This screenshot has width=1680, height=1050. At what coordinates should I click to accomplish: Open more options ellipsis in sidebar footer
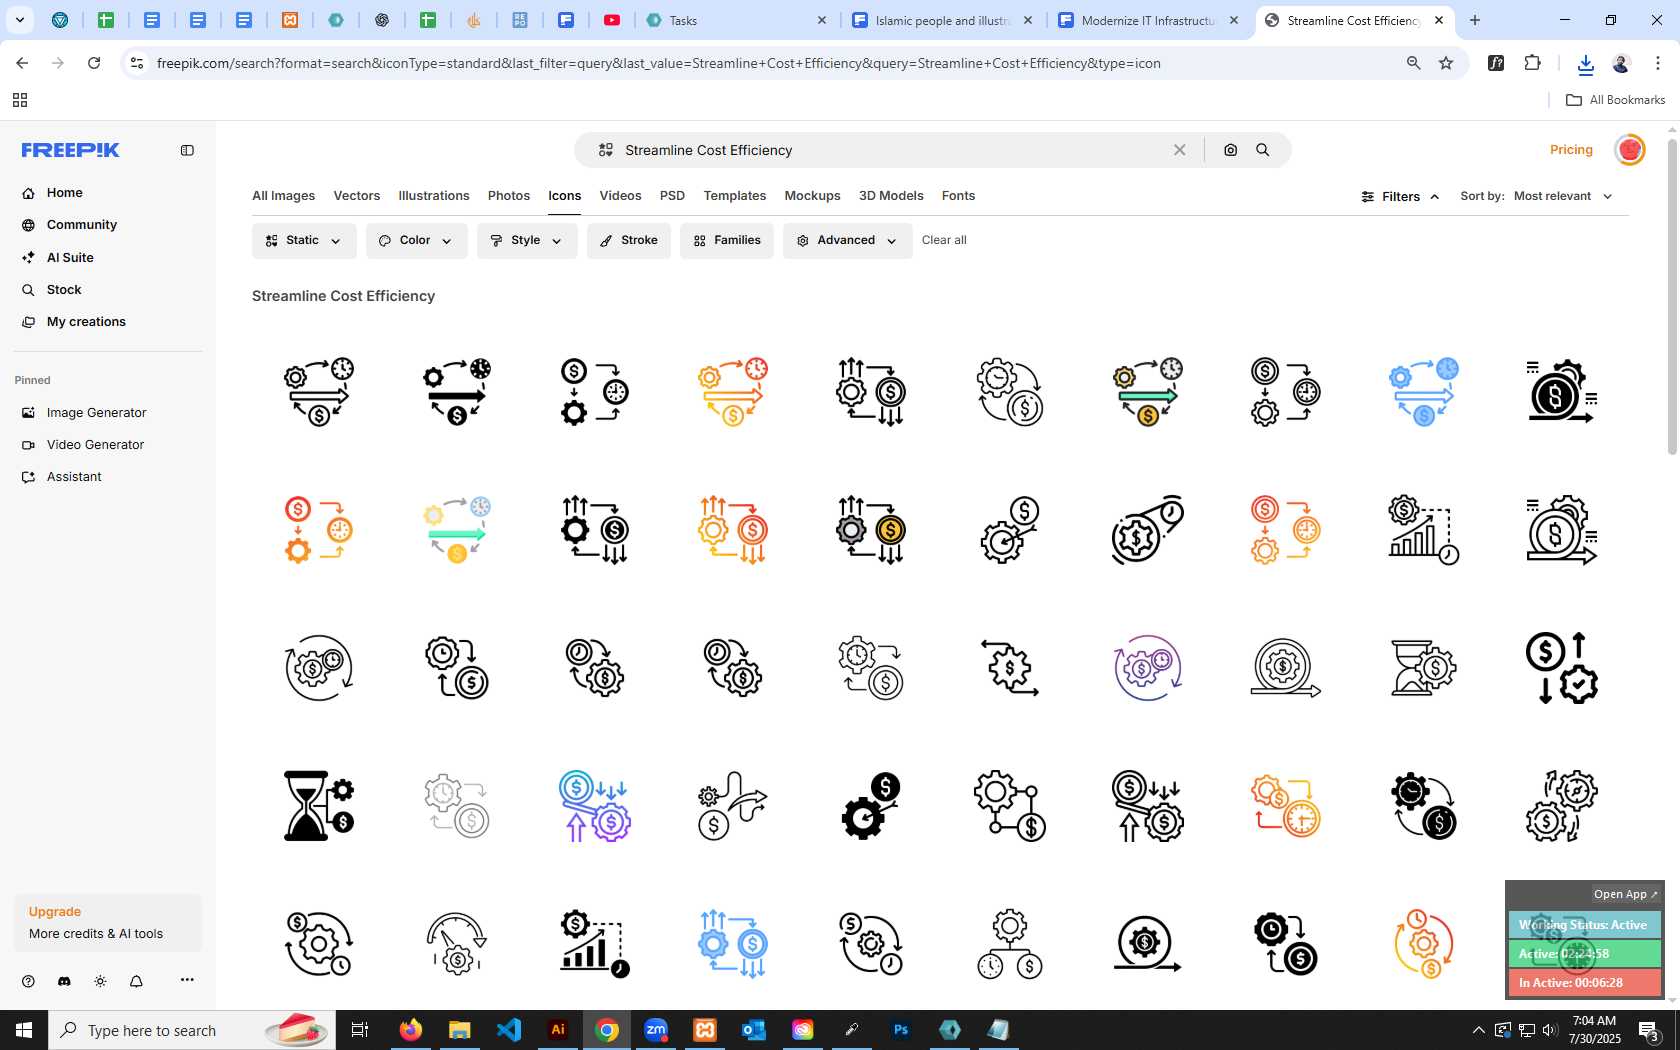tap(187, 980)
